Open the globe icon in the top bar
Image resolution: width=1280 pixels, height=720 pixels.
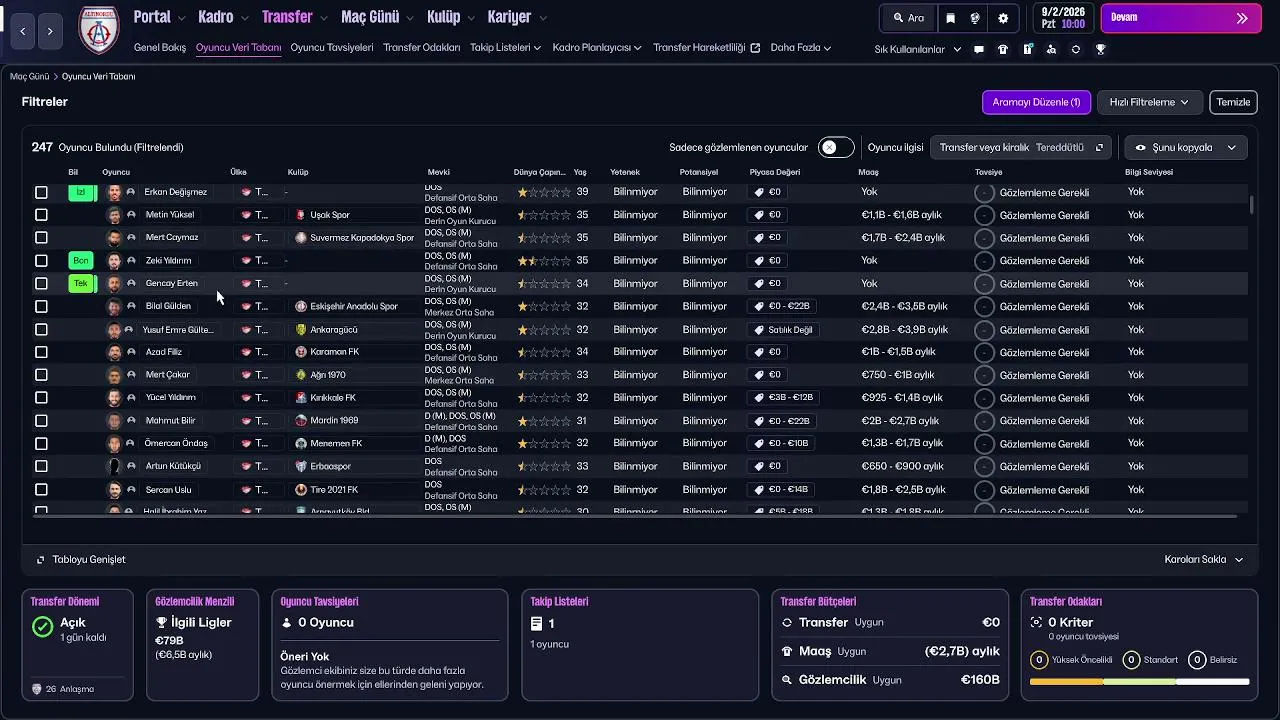(975, 18)
